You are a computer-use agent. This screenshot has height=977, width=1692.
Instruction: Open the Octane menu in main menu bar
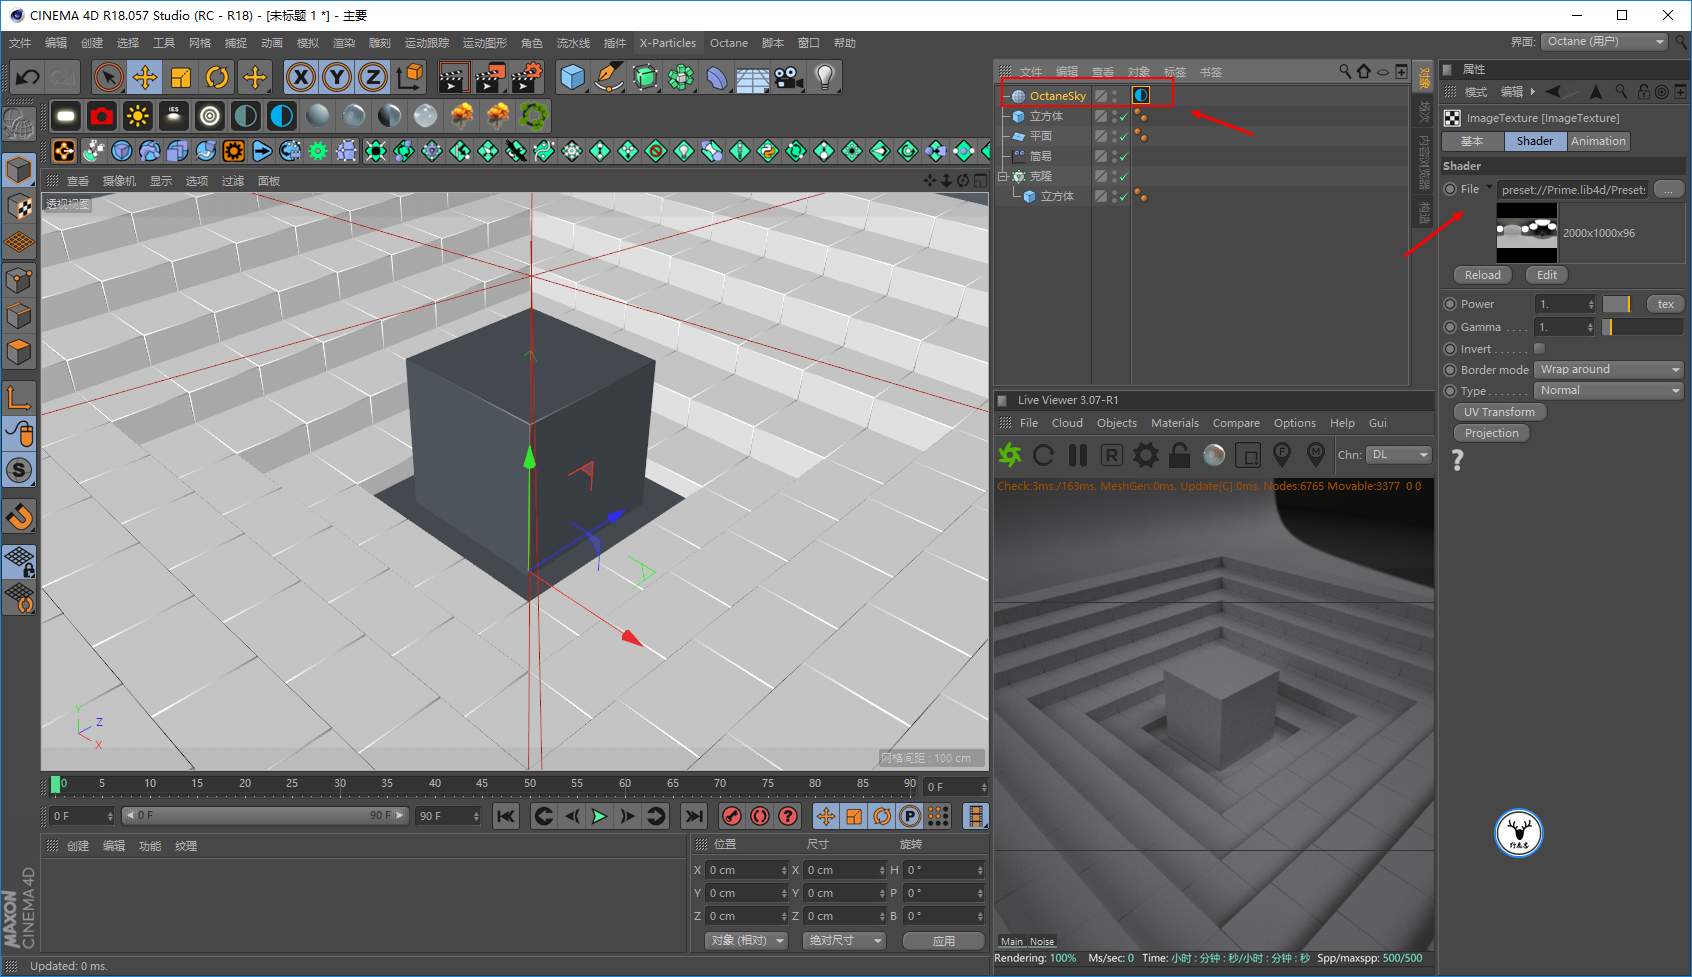[x=729, y=43]
